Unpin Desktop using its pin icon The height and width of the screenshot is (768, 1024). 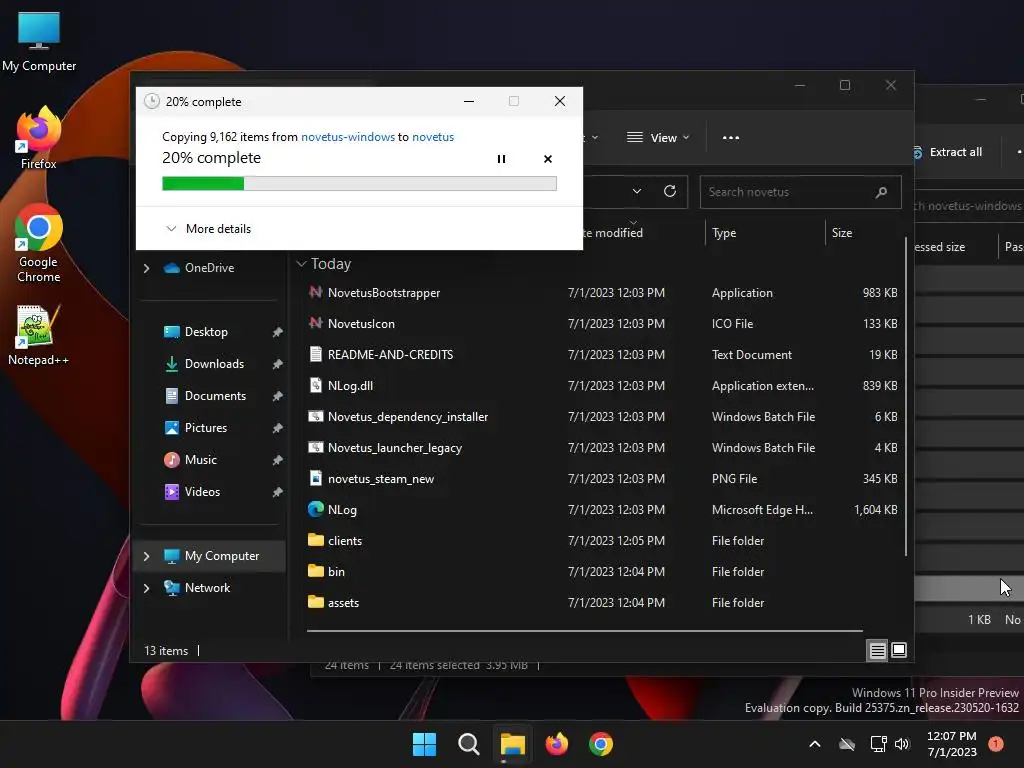click(278, 332)
